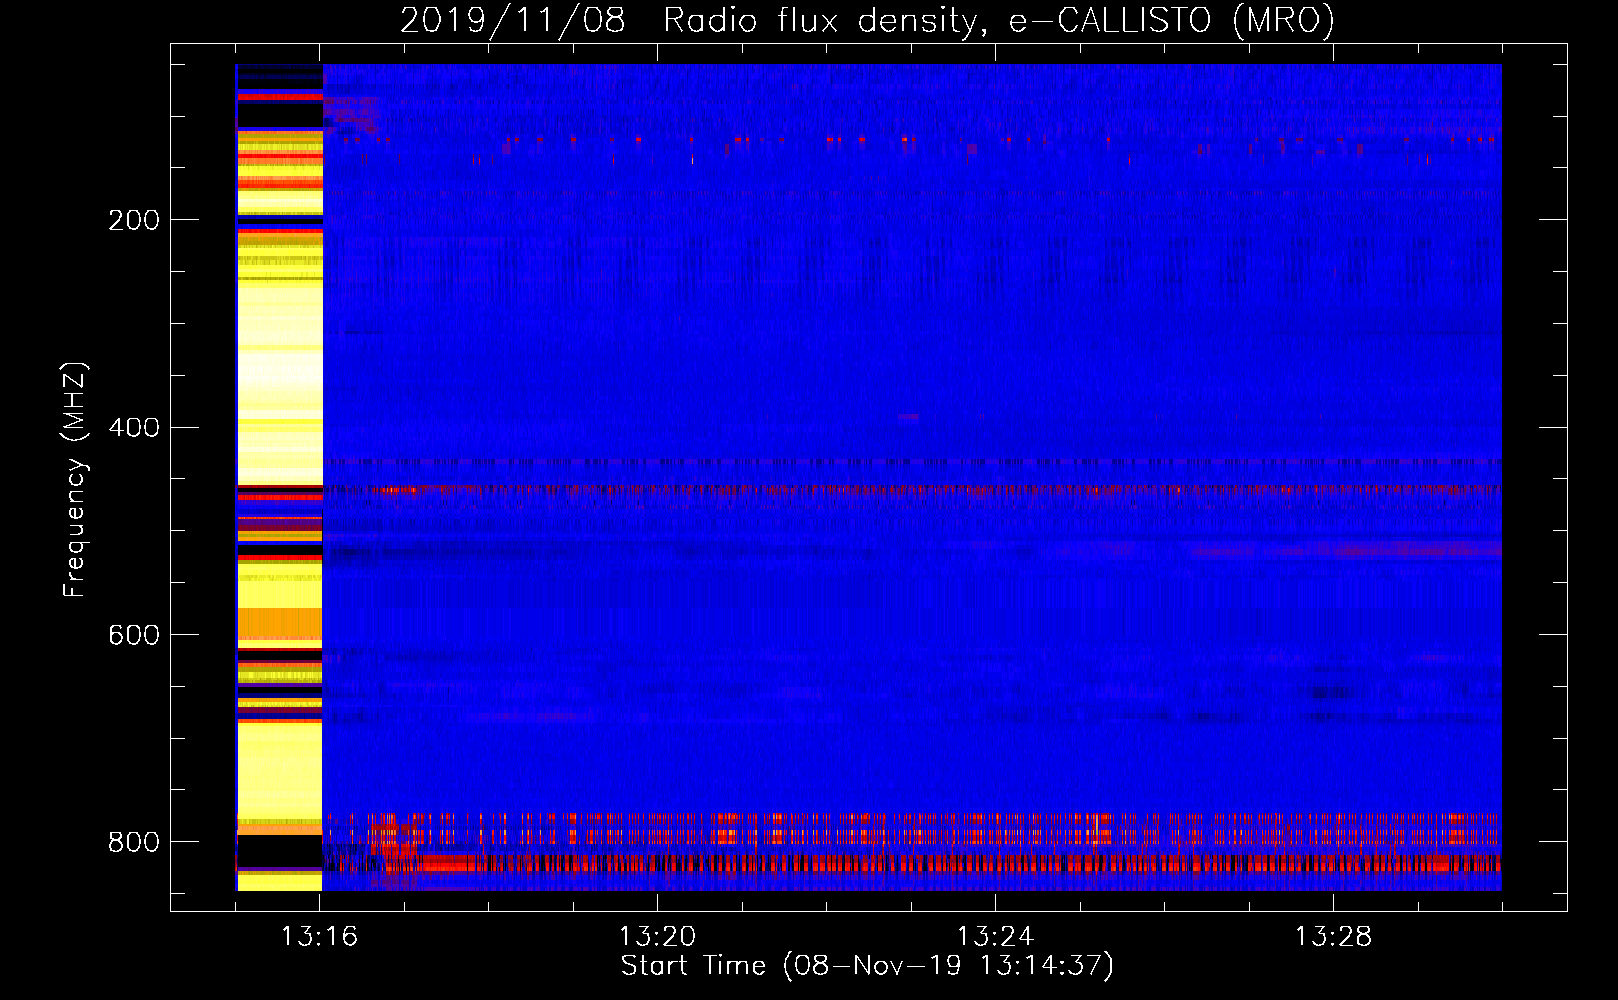The width and height of the screenshot is (1618, 1000).
Task: Click the red interference band below 800 MHz
Action: [912, 863]
